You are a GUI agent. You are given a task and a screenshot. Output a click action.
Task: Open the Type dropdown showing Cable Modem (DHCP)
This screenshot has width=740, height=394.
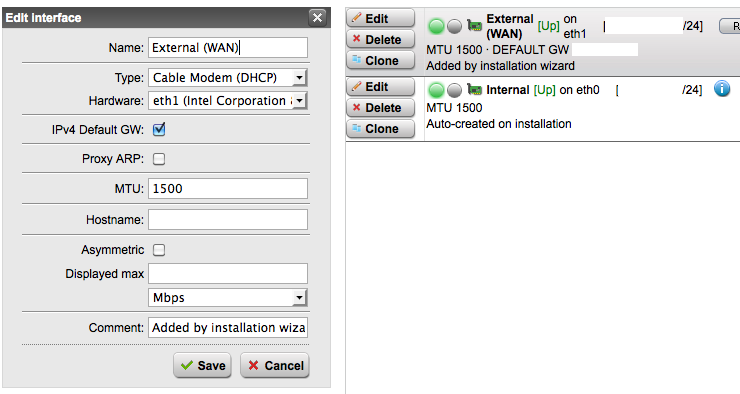[x=228, y=77]
